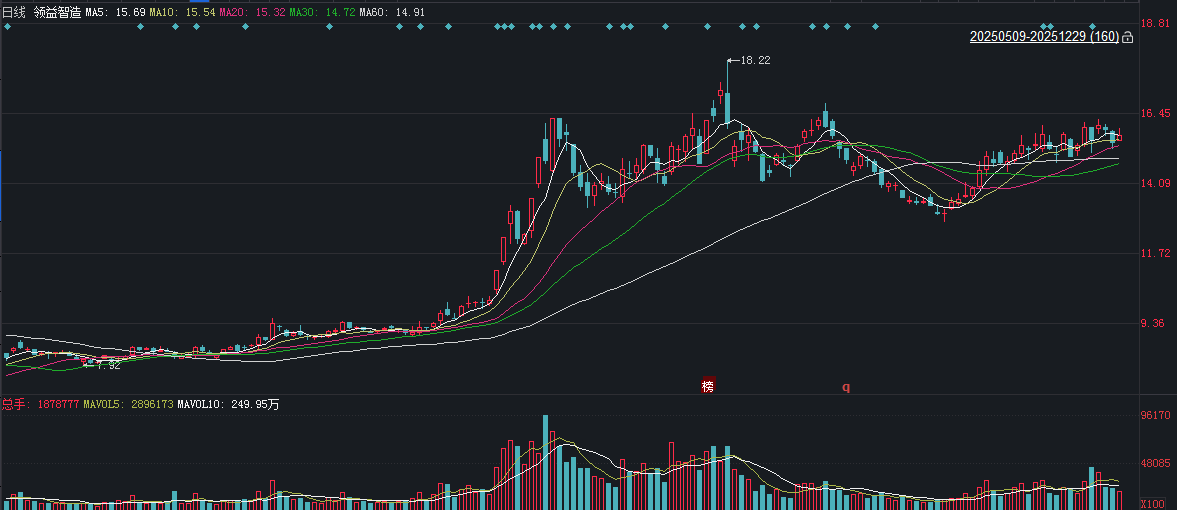Click the lock icon beside the date range
This screenshot has height=510, width=1177.
pos(1128,38)
